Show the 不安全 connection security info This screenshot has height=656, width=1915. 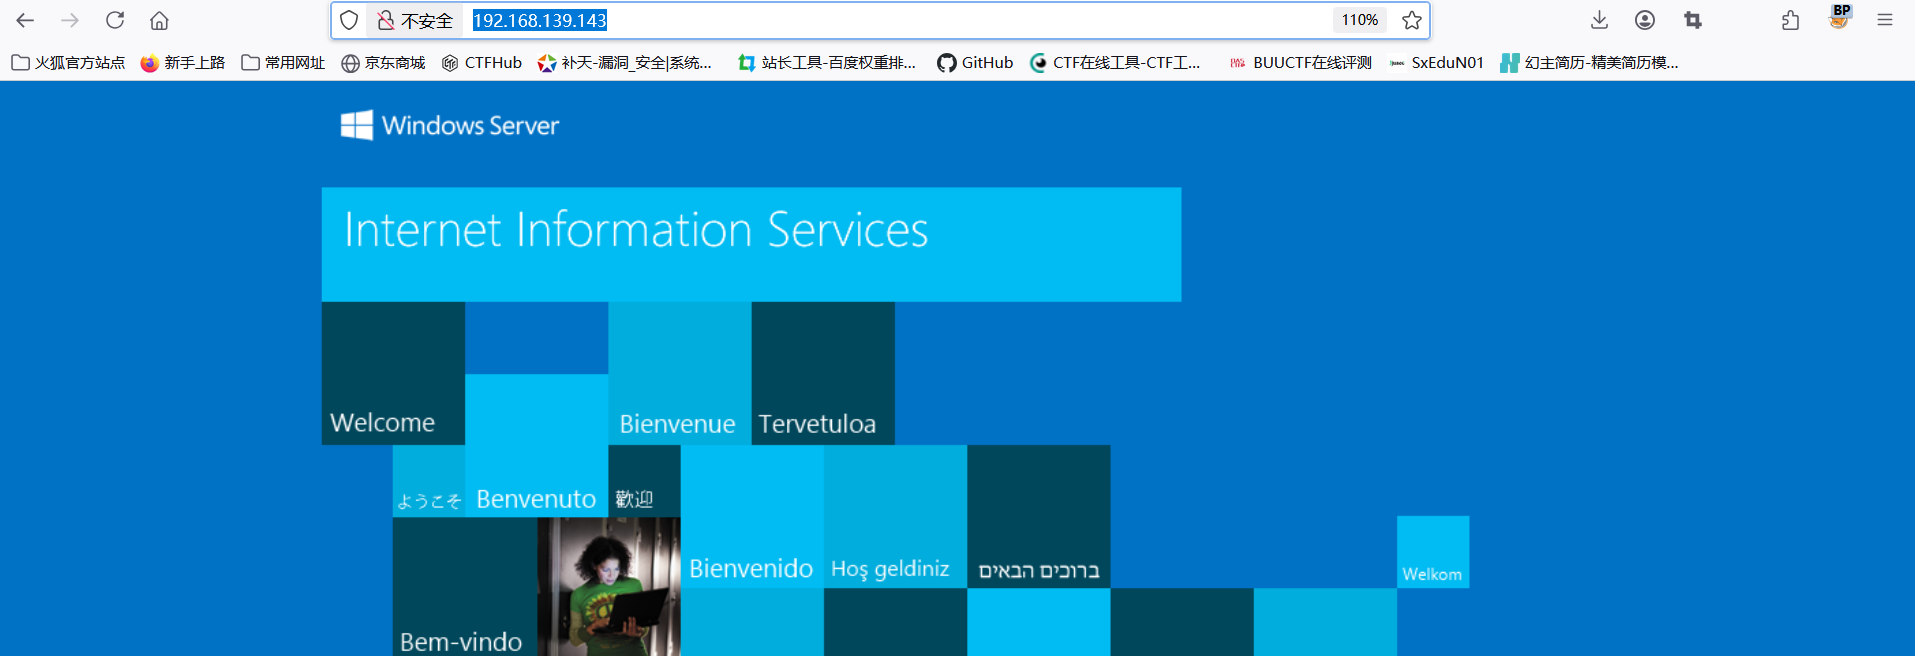(x=414, y=20)
